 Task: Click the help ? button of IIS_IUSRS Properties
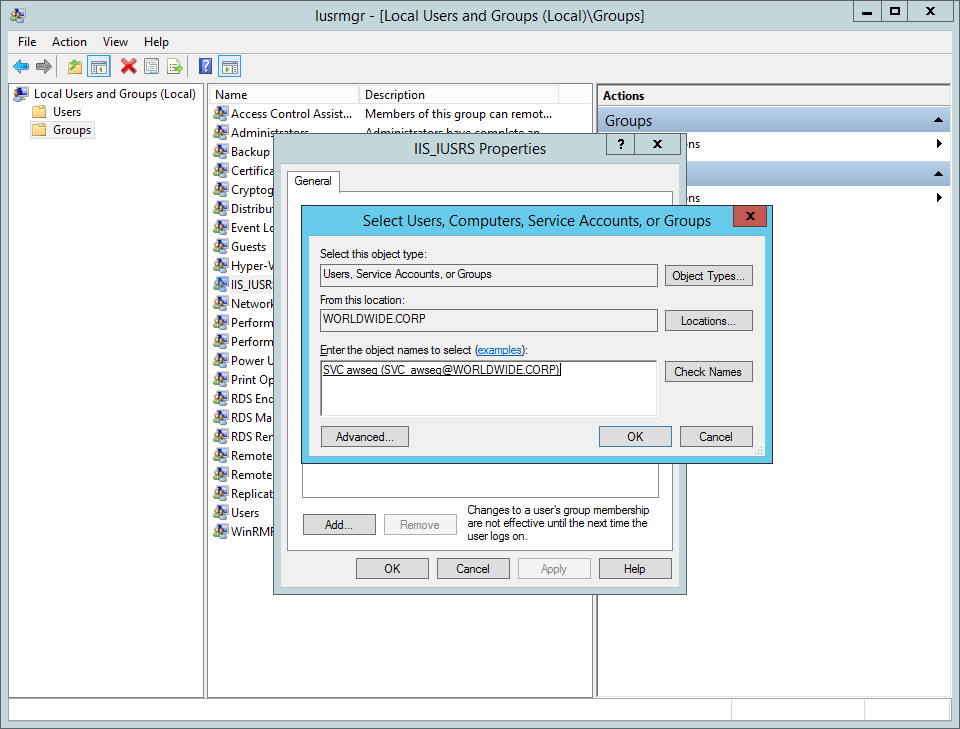(x=620, y=144)
